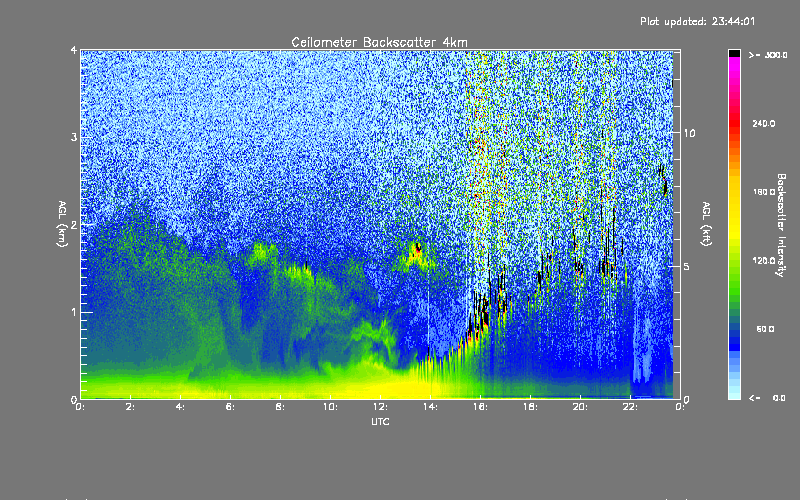Viewport: 800px width, 500px height.
Task: Click the '12:' tick on the UTC axis
Action: (x=380, y=407)
